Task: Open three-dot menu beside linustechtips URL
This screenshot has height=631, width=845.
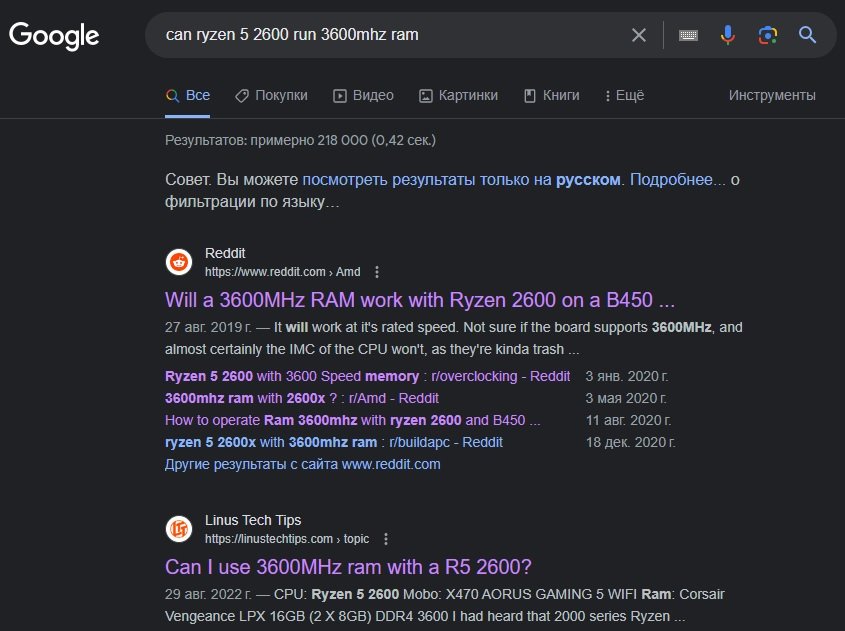Action: [x=386, y=539]
